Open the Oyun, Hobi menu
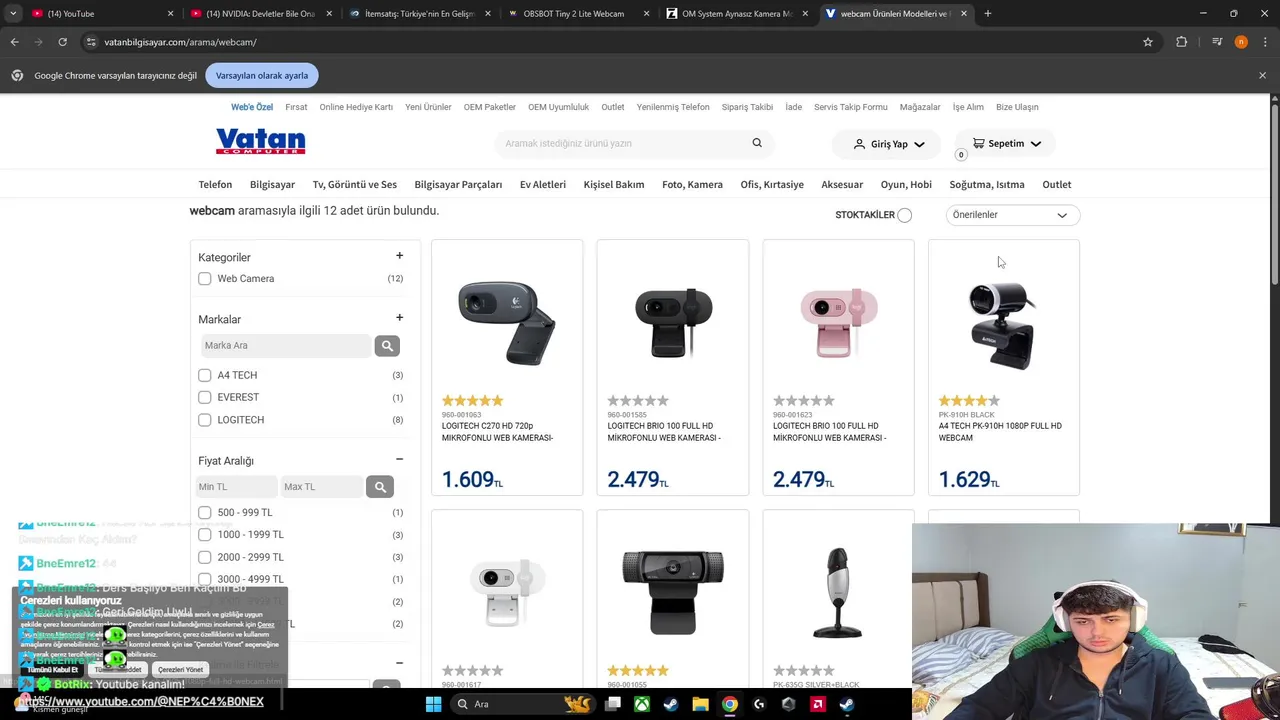1280x720 pixels. tap(906, 184)
